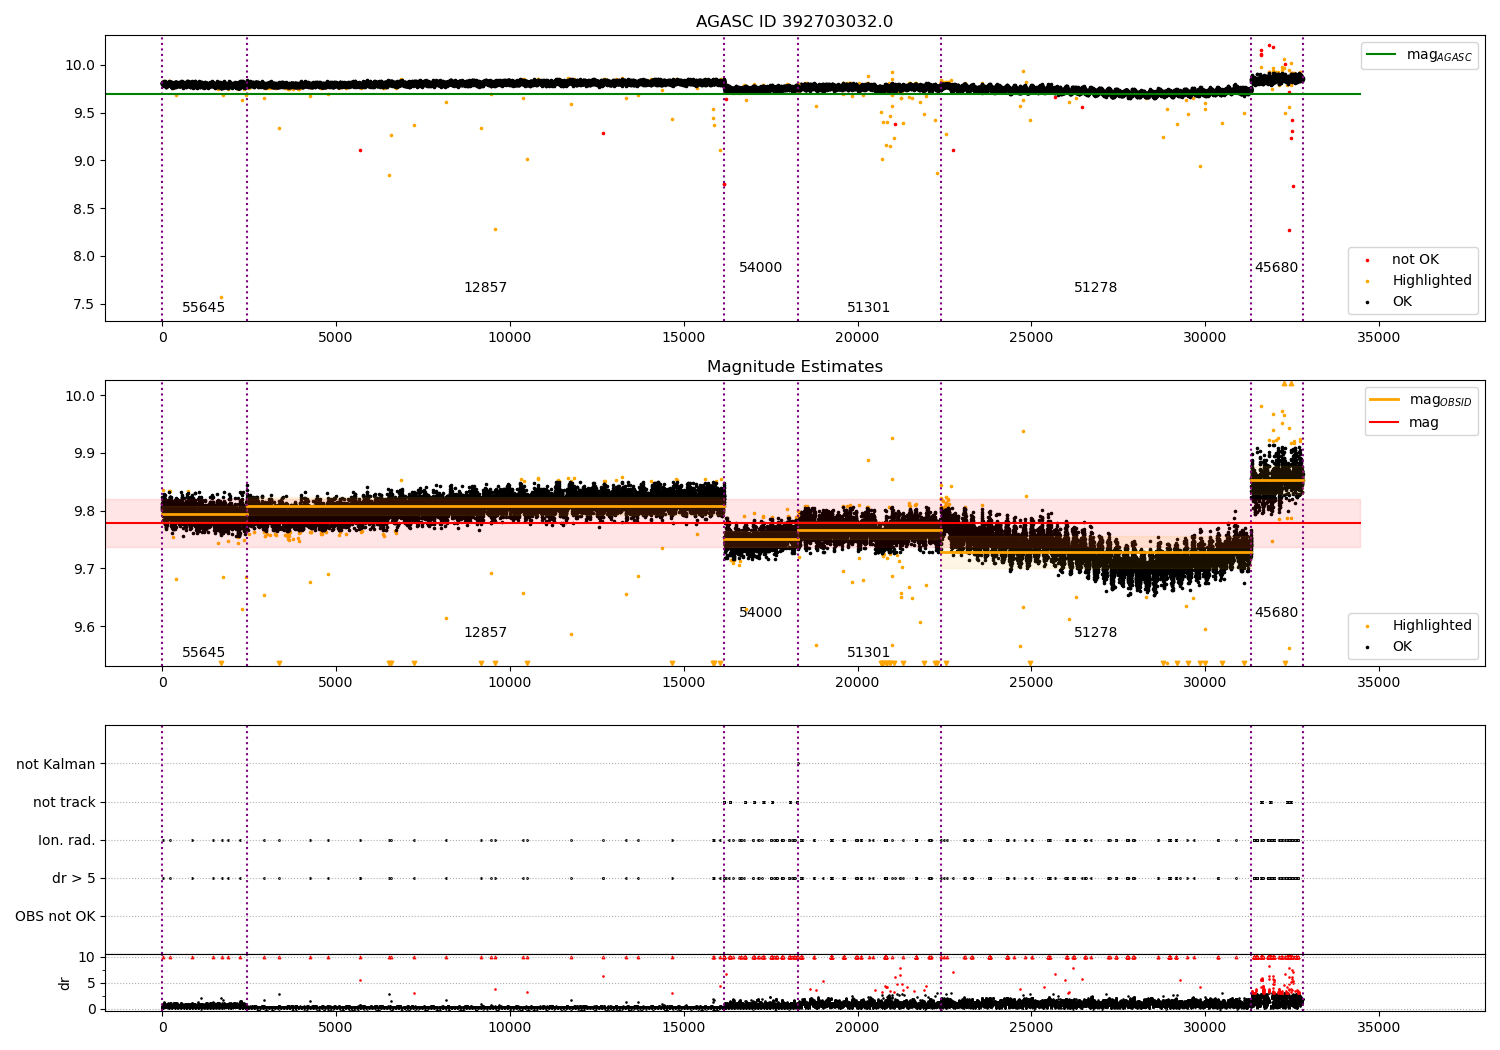
Task: Click x-axis tick 20000 under middle plot
Action: click(857, 683)
